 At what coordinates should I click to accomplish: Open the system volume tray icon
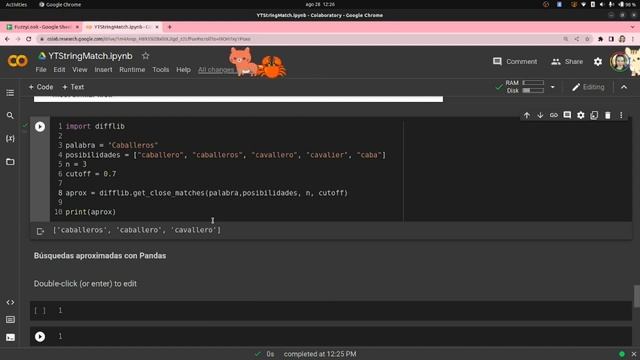click(602, 4)
